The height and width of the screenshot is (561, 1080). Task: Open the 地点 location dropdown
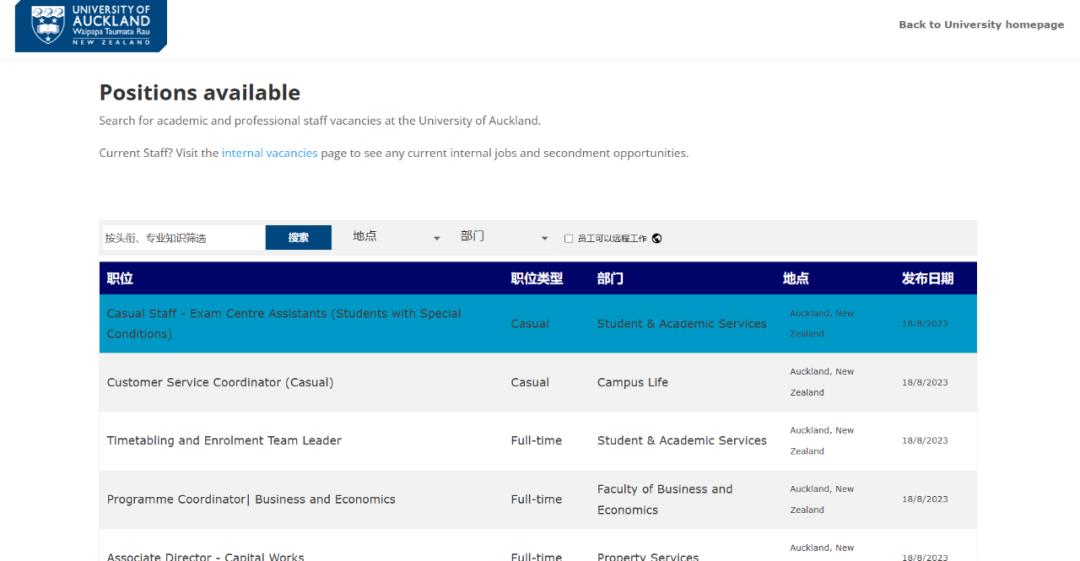(396, 237)
